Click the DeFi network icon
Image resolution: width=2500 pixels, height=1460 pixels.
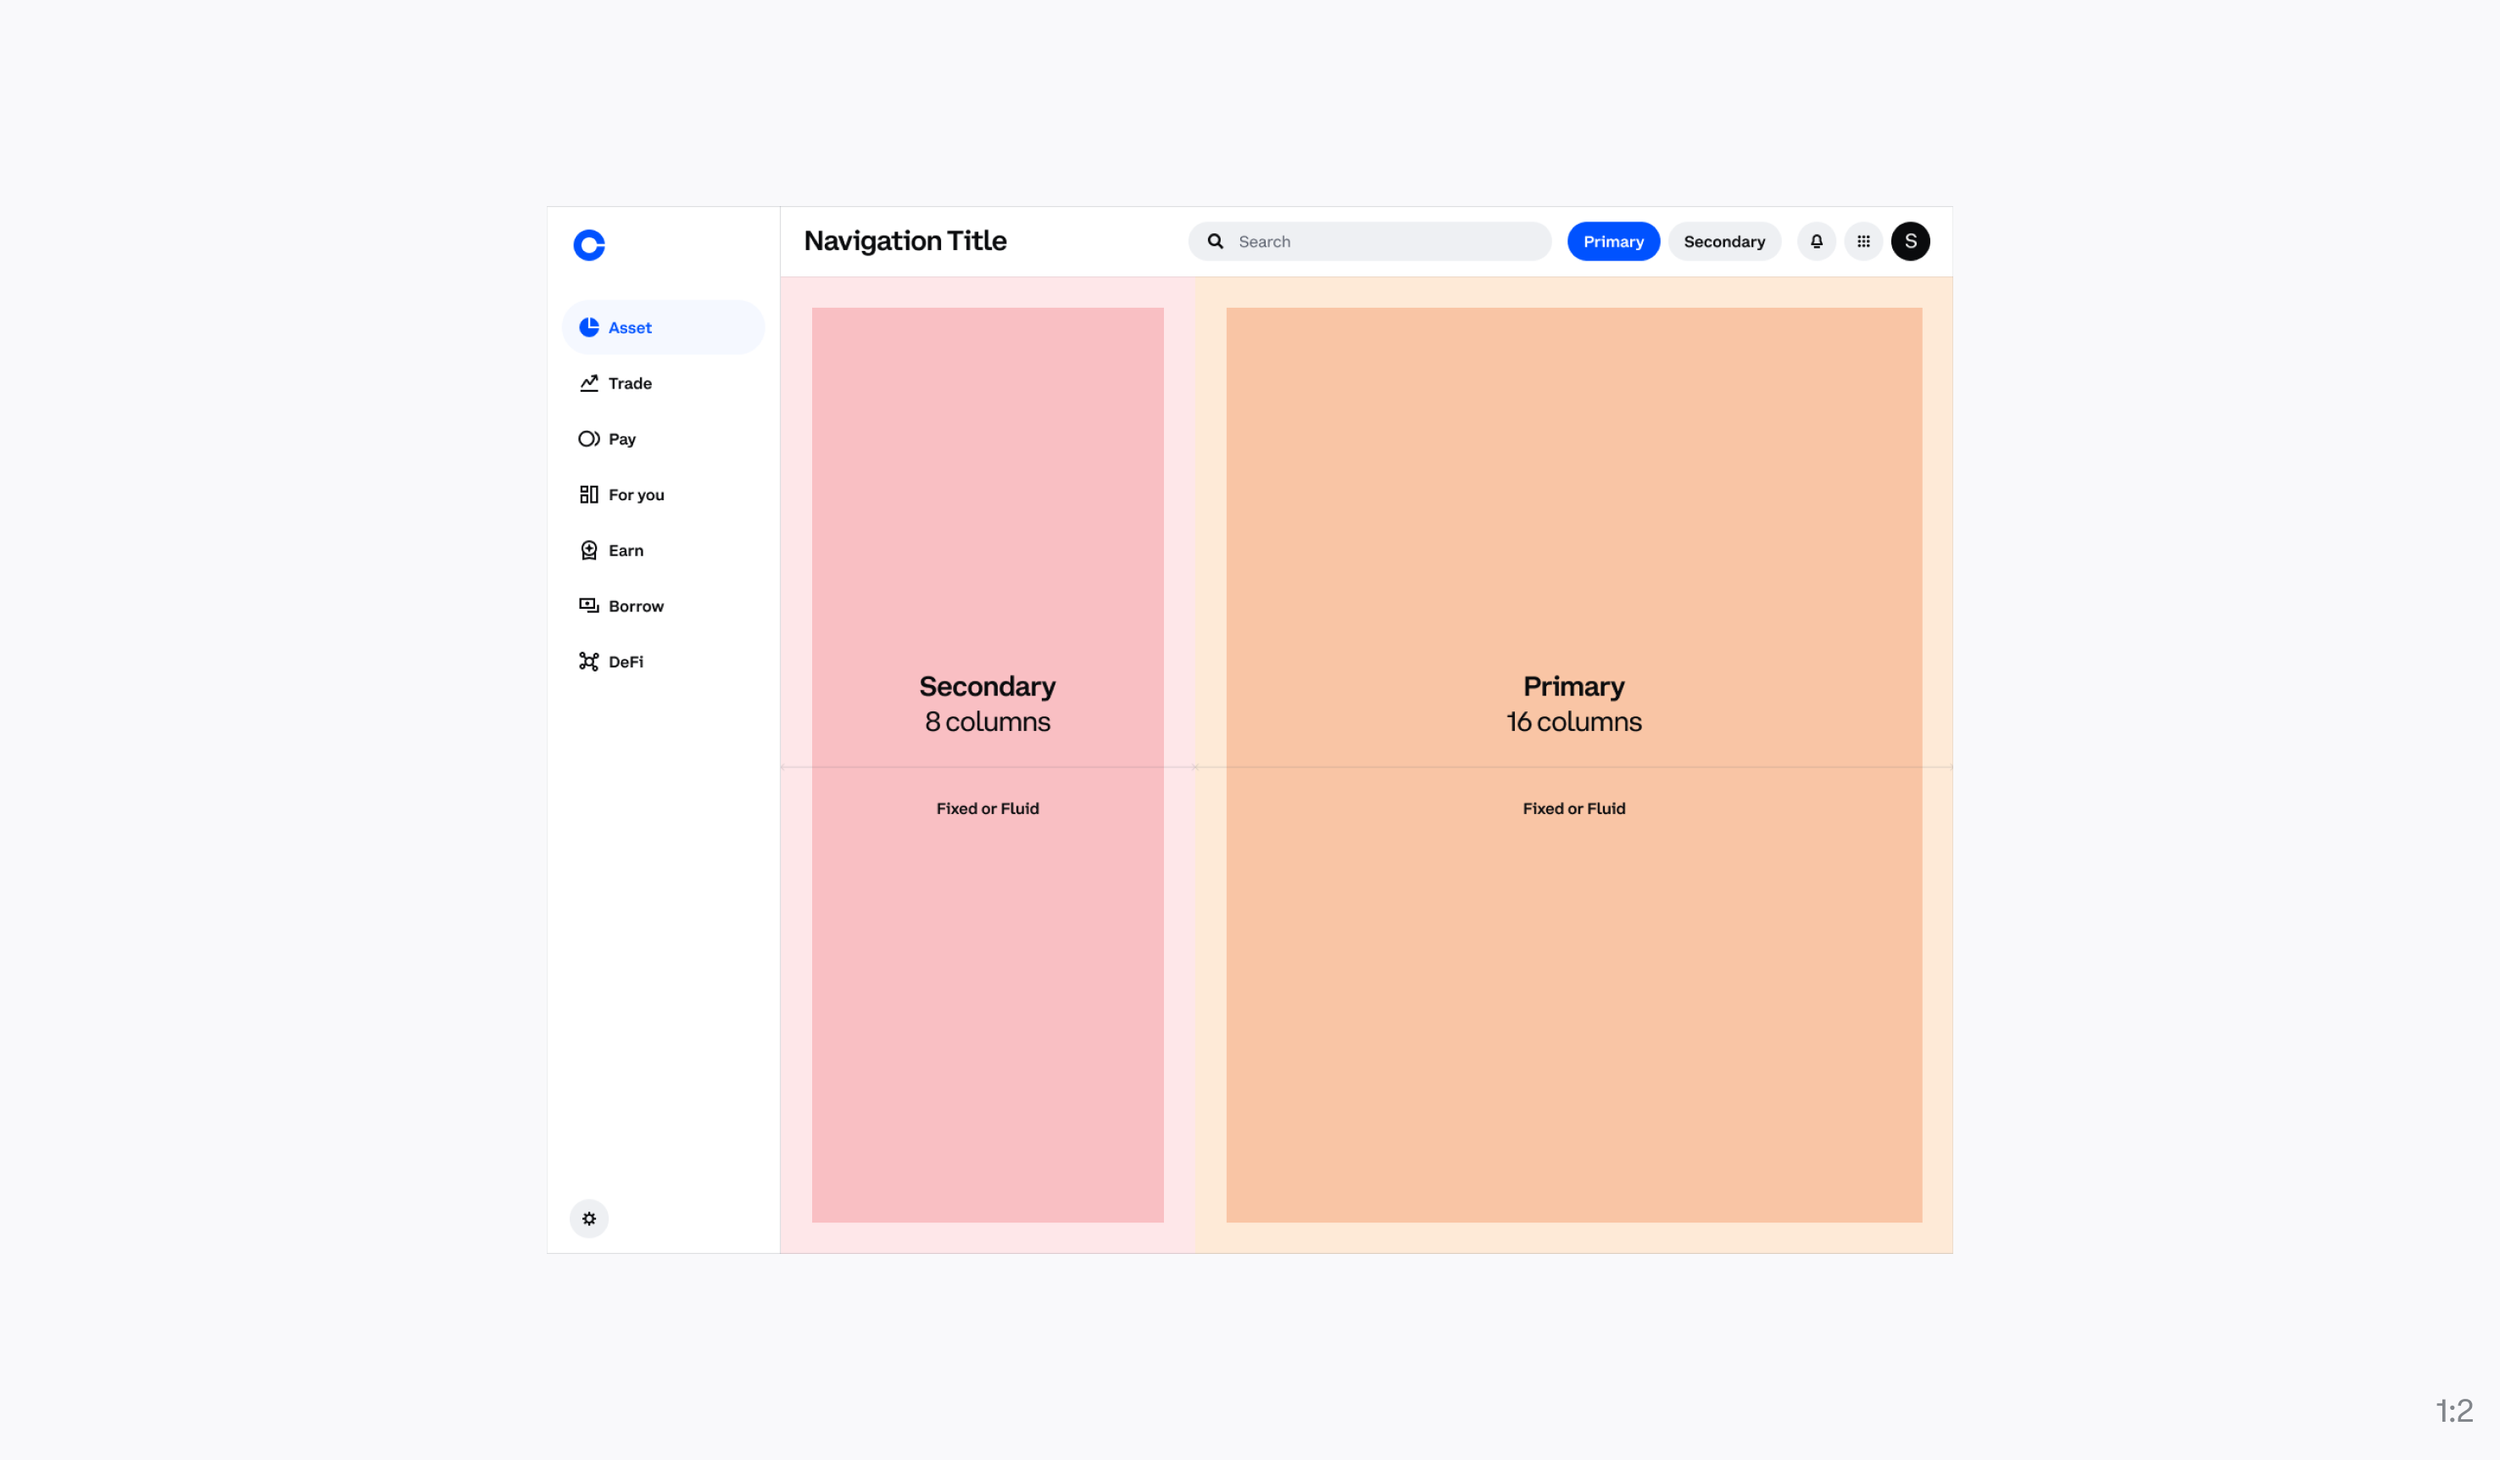589,662
